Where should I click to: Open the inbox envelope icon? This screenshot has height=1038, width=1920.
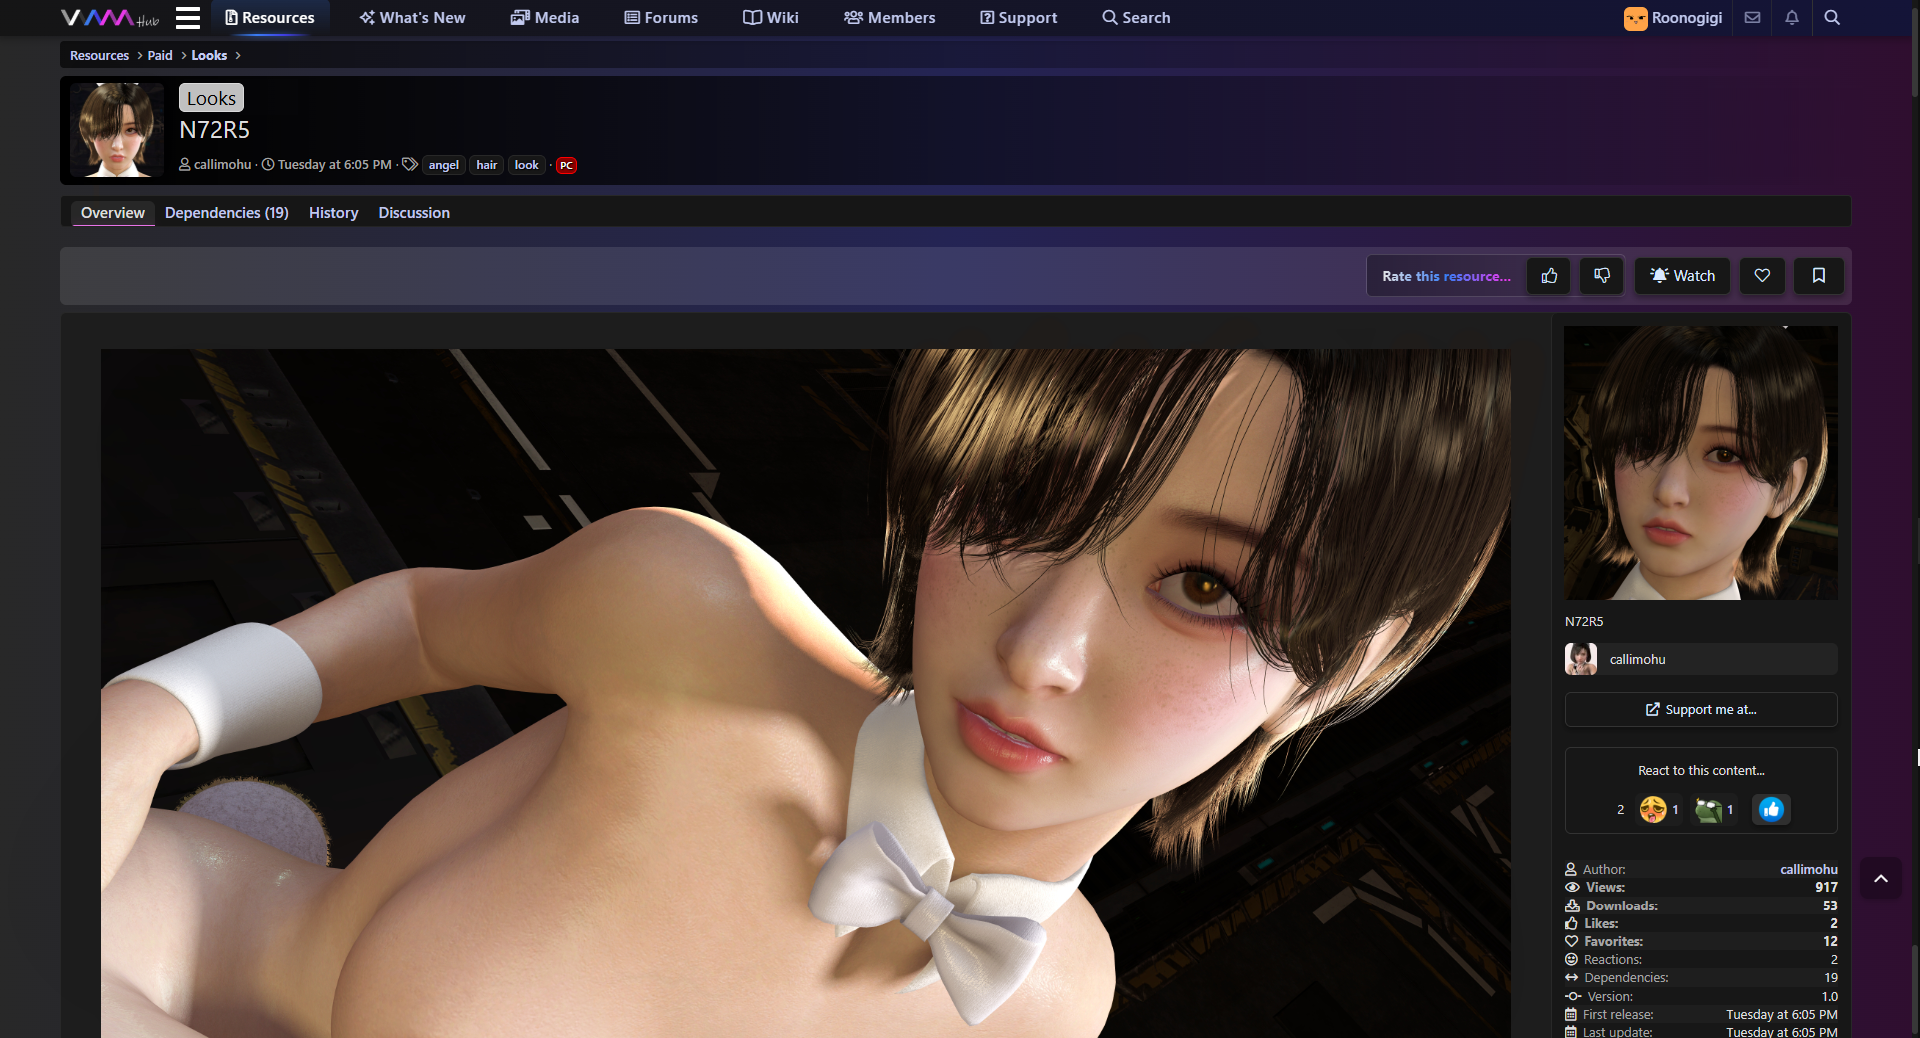coord(1752,18)
